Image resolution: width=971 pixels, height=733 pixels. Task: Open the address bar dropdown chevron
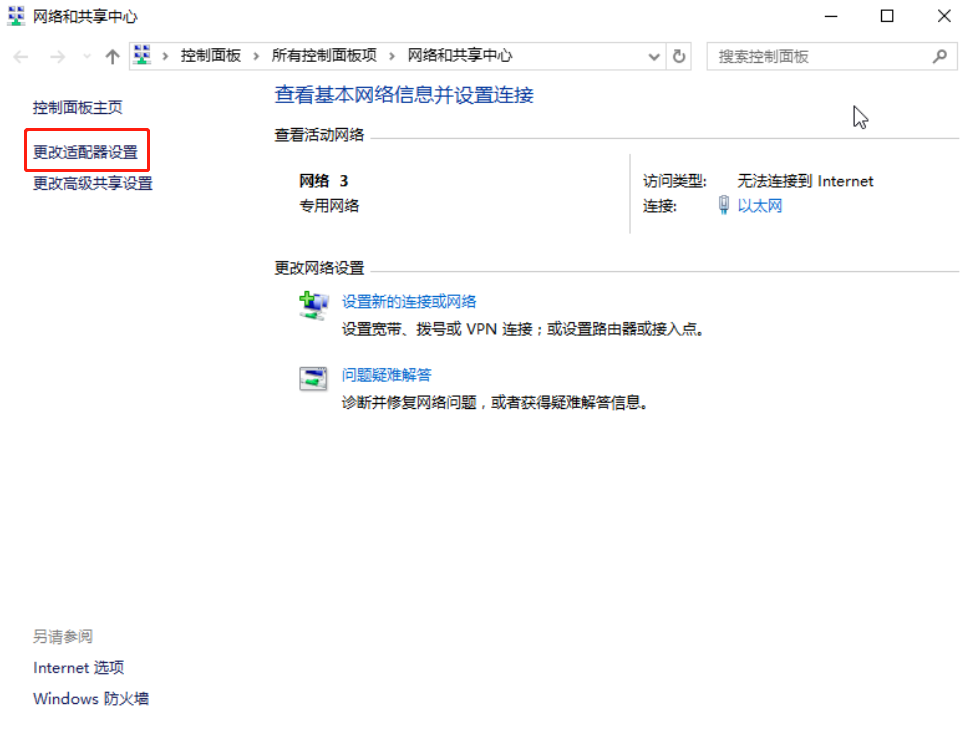tap(654, 56)
